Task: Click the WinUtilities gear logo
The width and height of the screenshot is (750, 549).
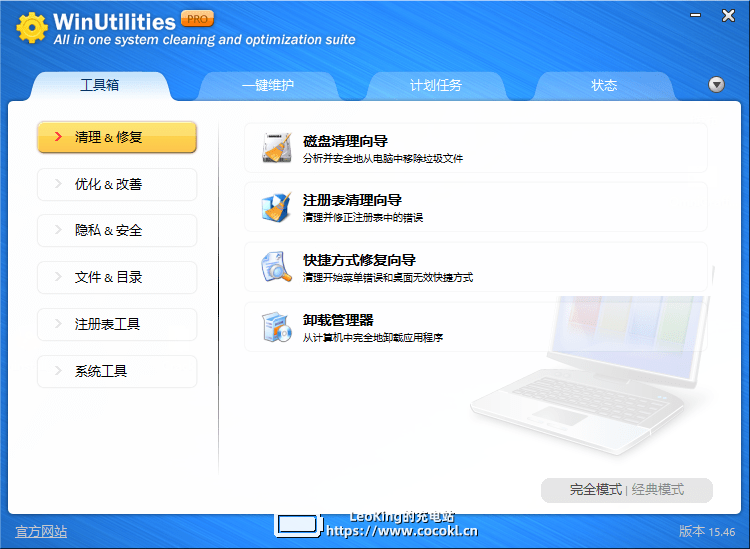Action: pos(32,27)
